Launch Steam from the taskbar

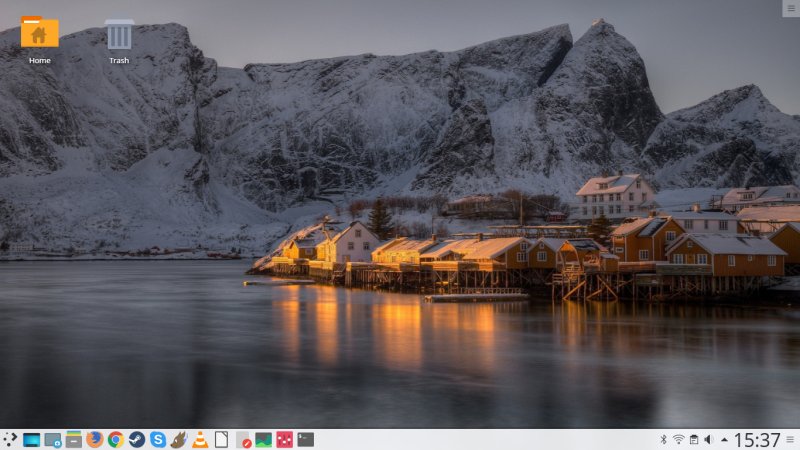click(x=137, y=440)
